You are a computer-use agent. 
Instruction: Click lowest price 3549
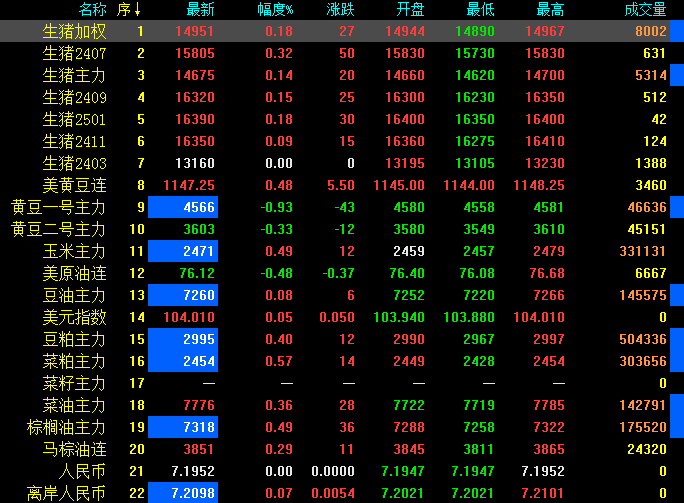(479, 229)
